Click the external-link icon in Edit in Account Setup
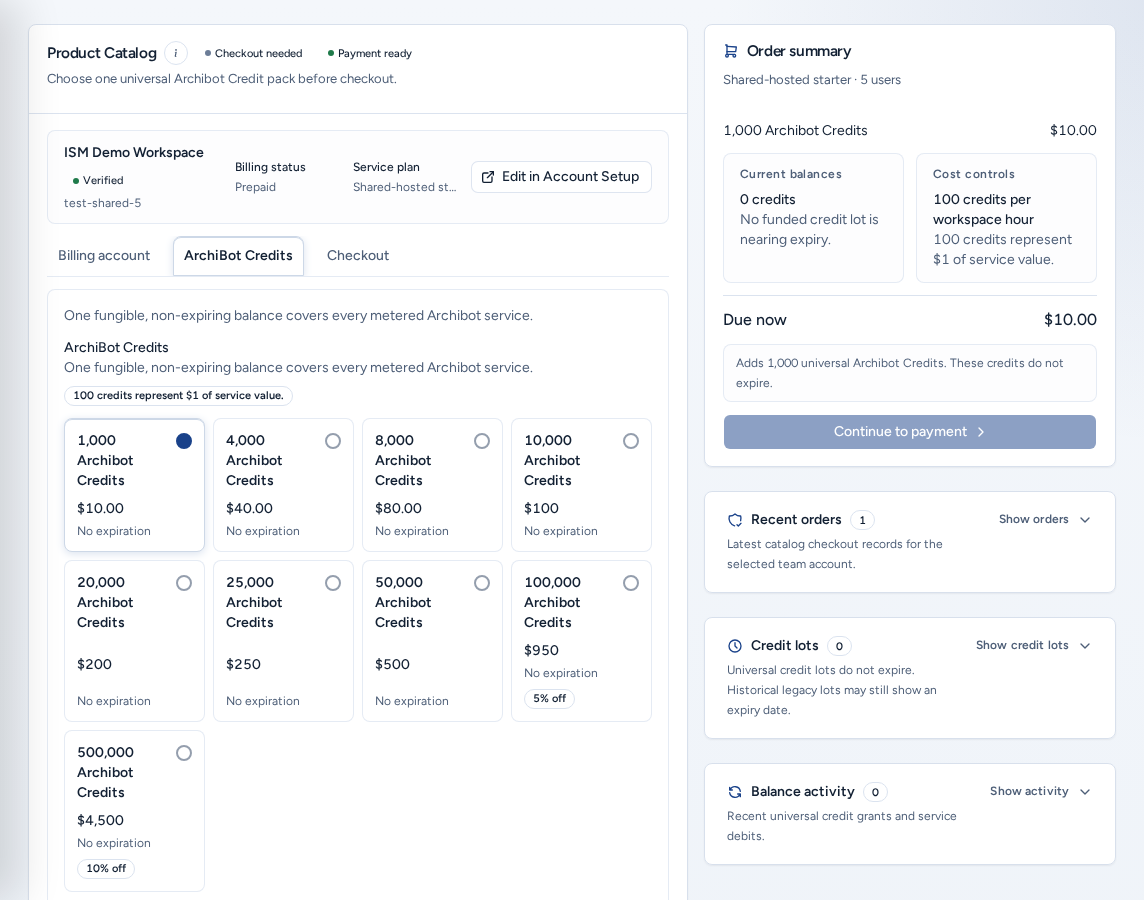 point(488,176)
